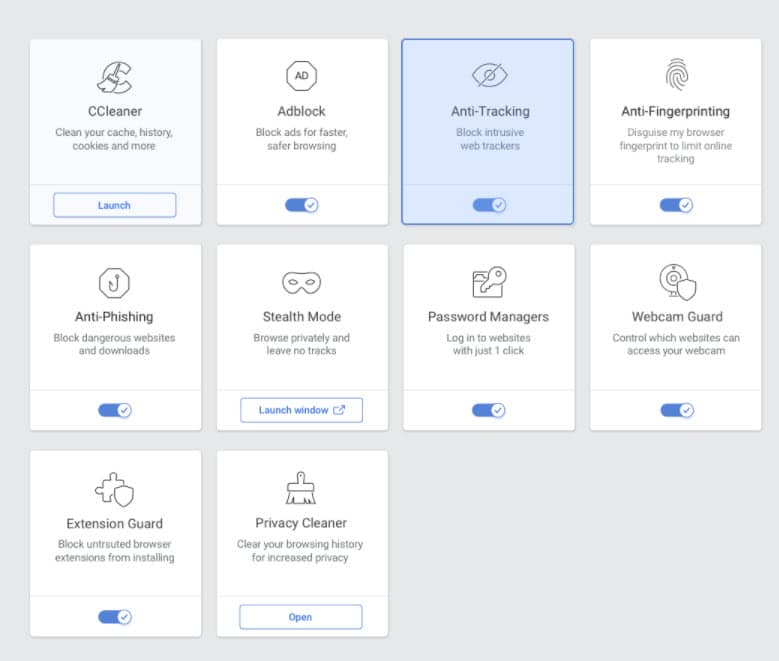
Task: Select the Privacy Cleaner heading
Action: coord(301,523)
